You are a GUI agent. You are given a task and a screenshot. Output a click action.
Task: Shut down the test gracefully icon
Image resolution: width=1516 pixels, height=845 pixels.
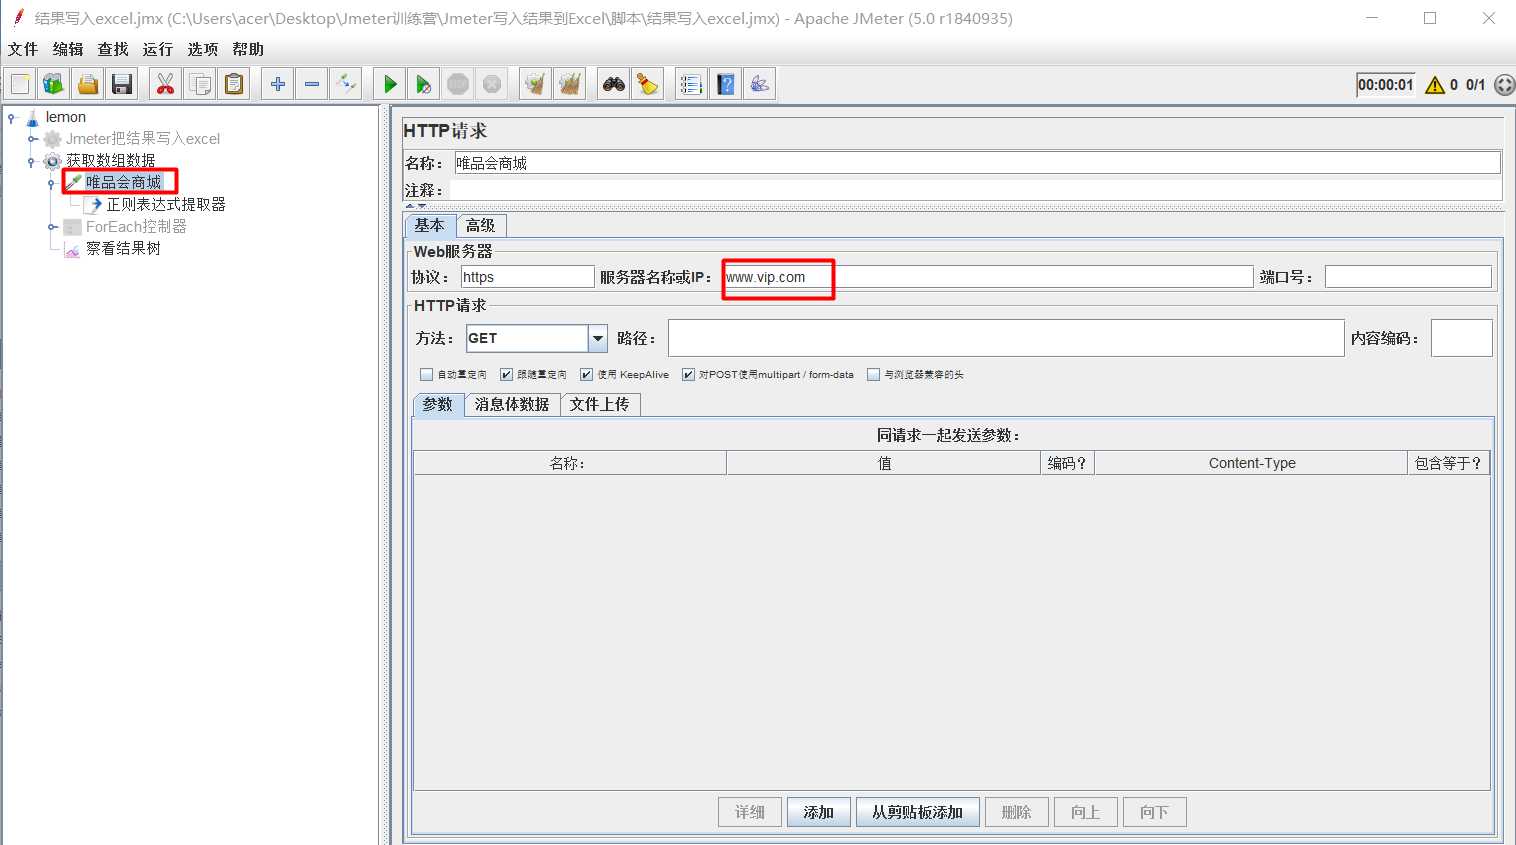tap(492, 84)
